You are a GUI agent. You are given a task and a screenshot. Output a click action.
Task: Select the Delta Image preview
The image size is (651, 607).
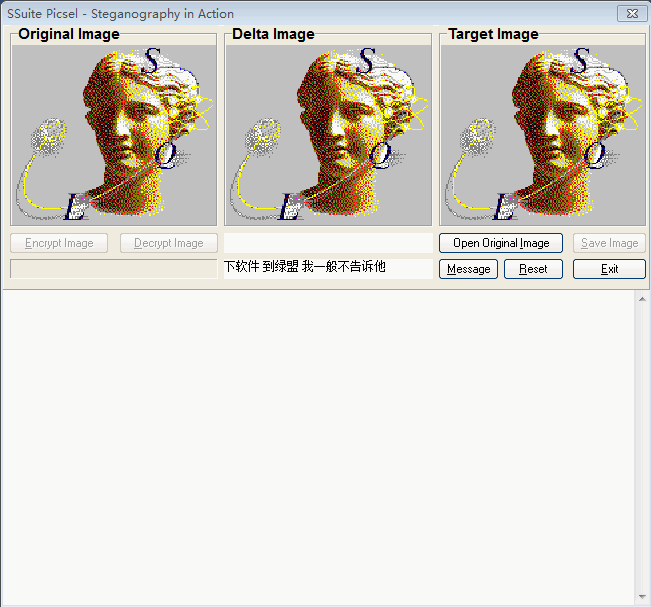click(x=328, y=135)
